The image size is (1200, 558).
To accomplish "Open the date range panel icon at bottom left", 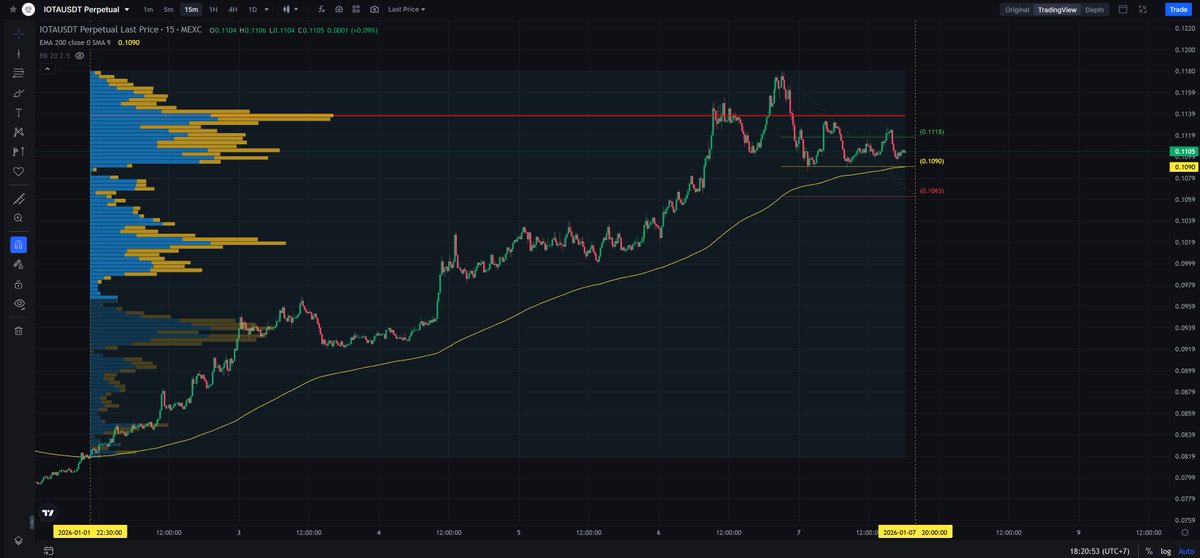I will click(x=49, y=551).
